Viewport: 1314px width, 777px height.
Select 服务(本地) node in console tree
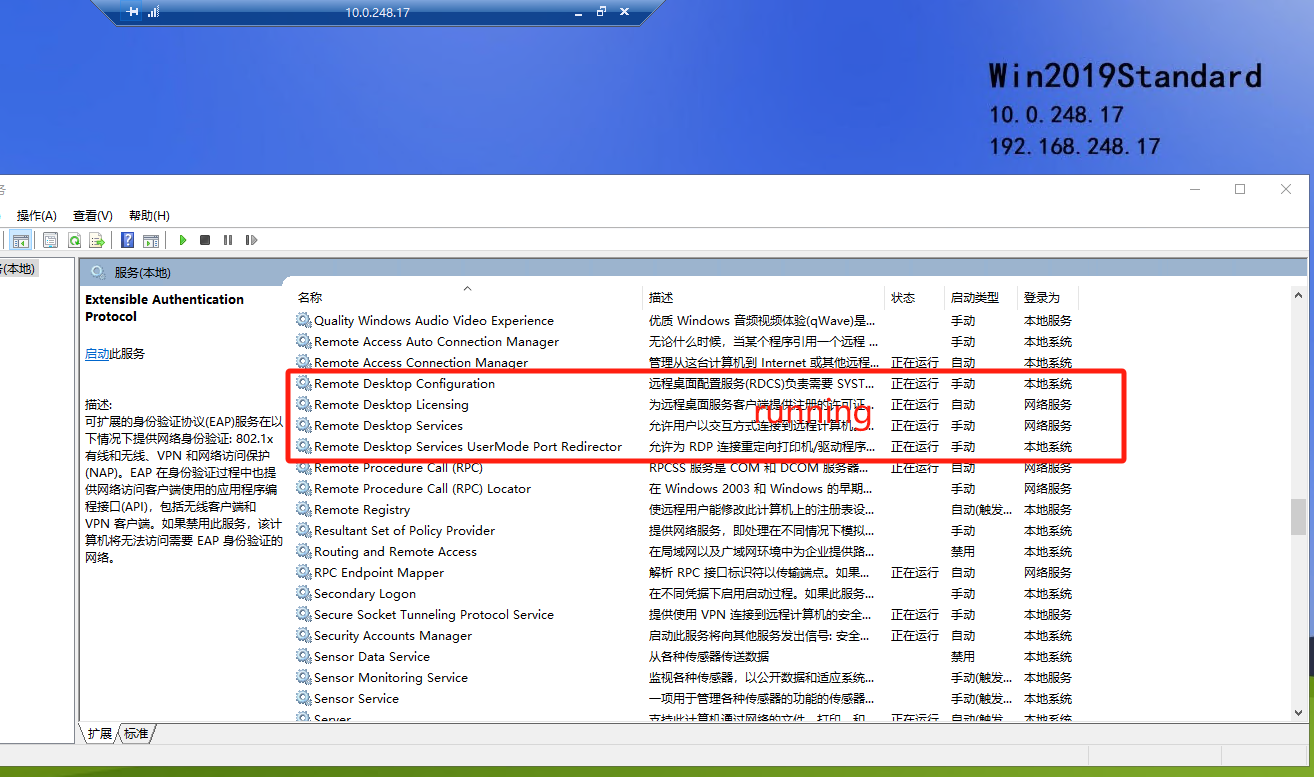17,269
